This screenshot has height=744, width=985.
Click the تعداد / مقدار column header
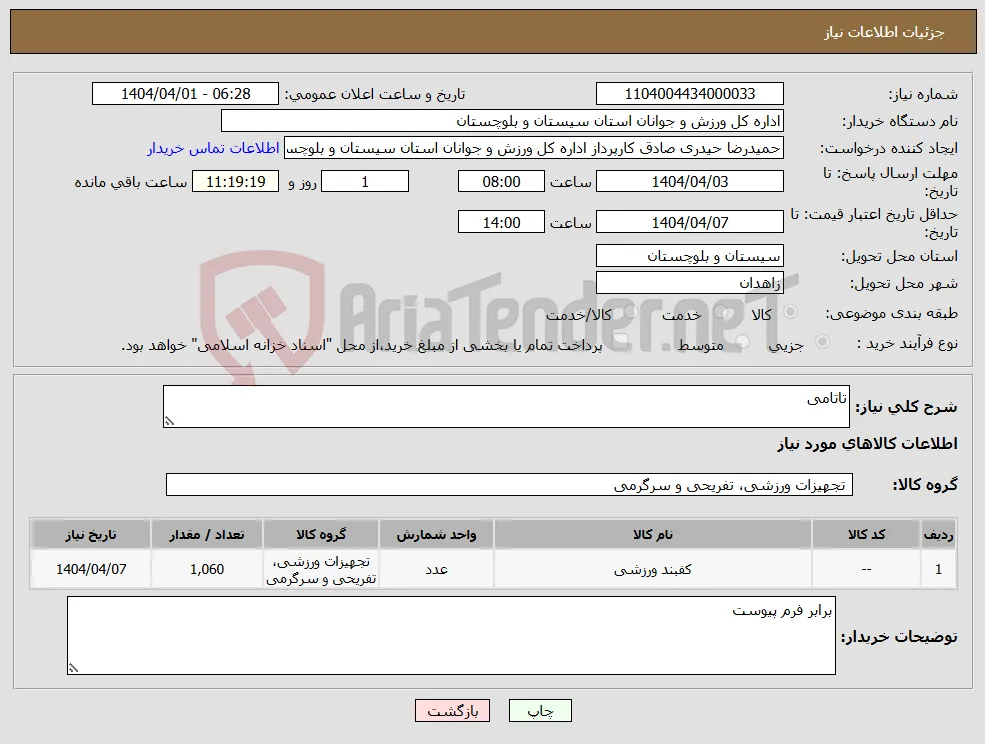coord(207,535)
